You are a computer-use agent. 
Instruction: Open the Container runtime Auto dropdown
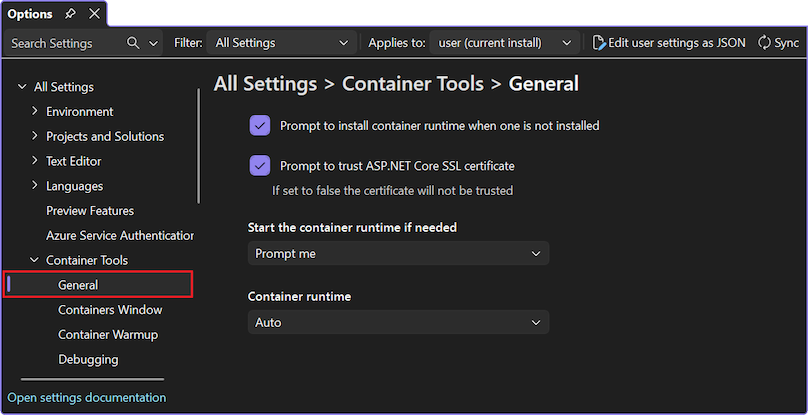398,323
